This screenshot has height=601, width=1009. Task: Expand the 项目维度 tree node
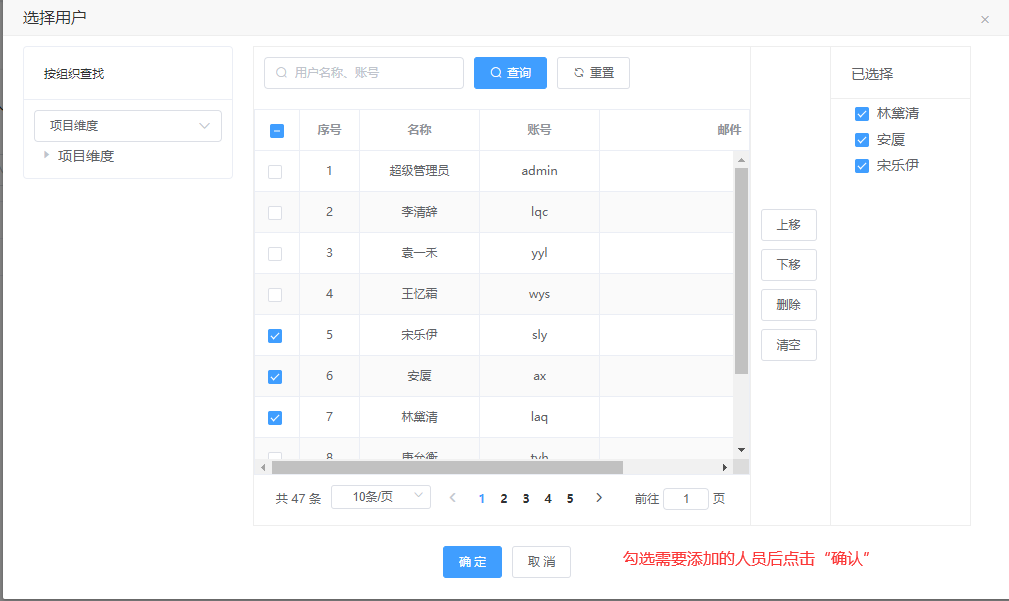[46, 155]
